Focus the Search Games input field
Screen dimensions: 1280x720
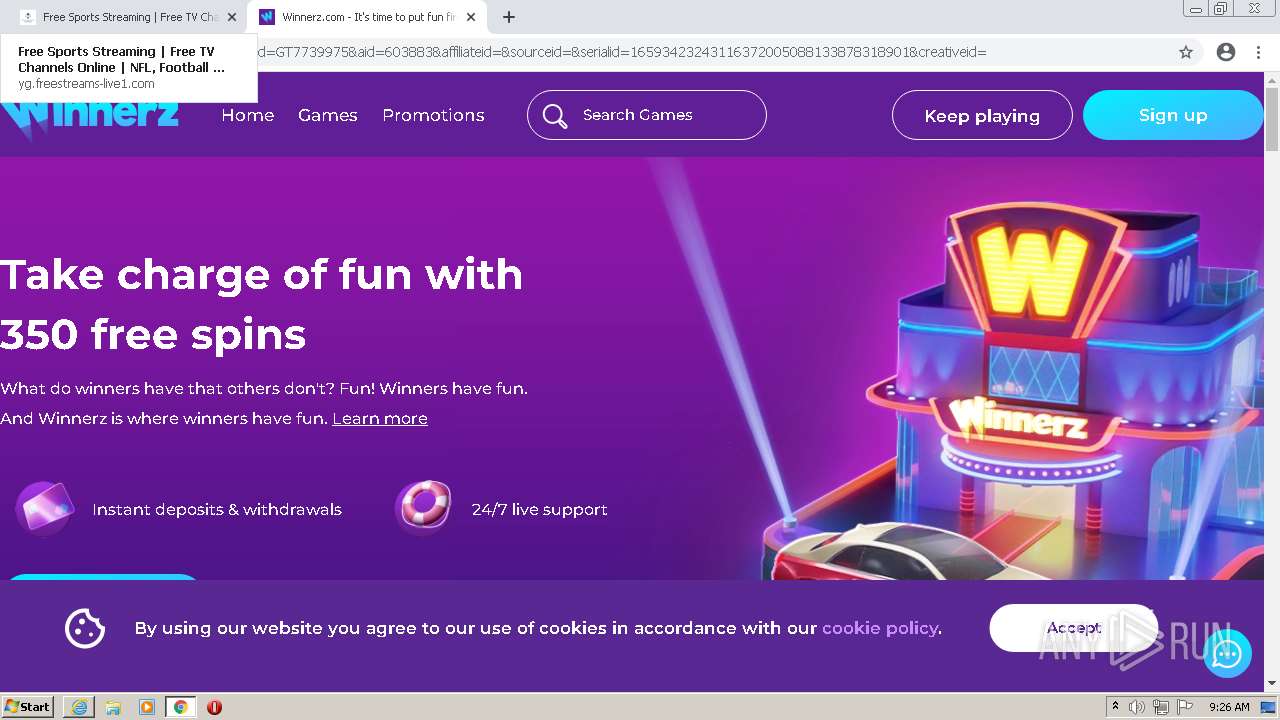(x=647, y=115)
